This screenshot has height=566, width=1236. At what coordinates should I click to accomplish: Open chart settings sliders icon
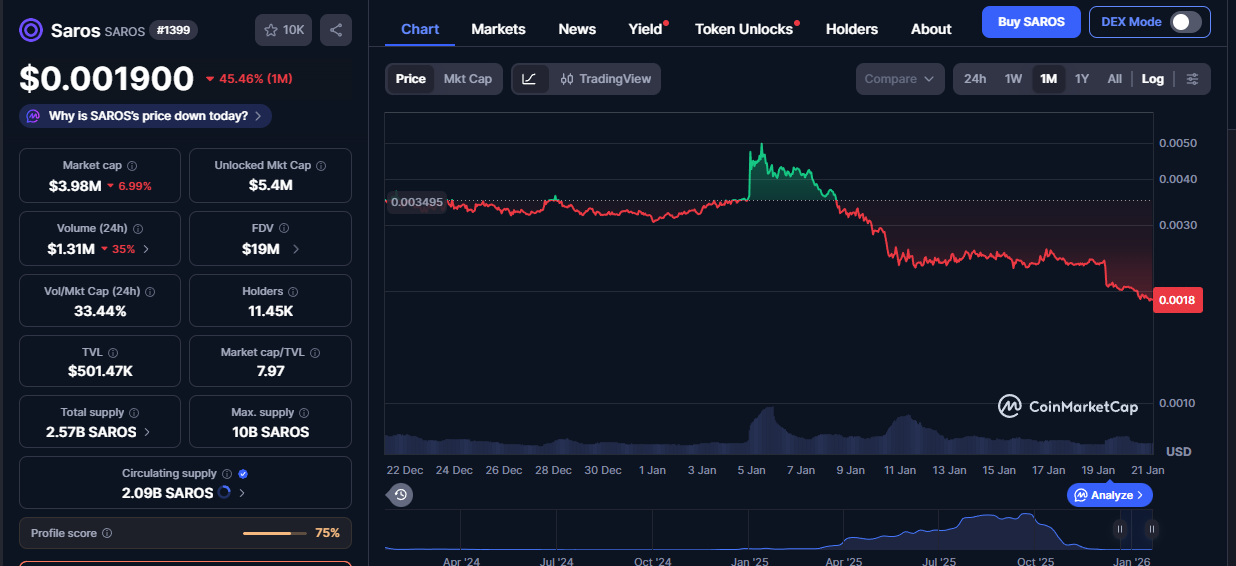1192,79
